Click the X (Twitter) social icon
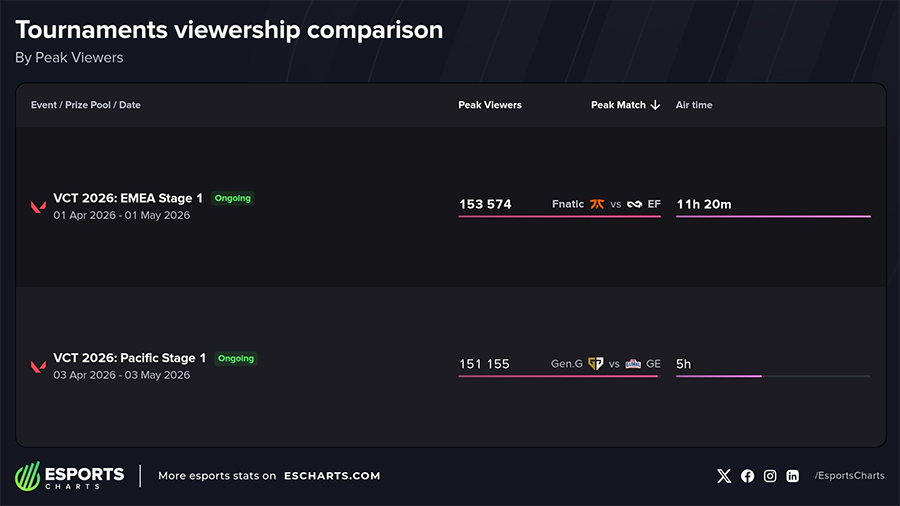This screenshot has width=900, height=506. [x=724, y=476]
